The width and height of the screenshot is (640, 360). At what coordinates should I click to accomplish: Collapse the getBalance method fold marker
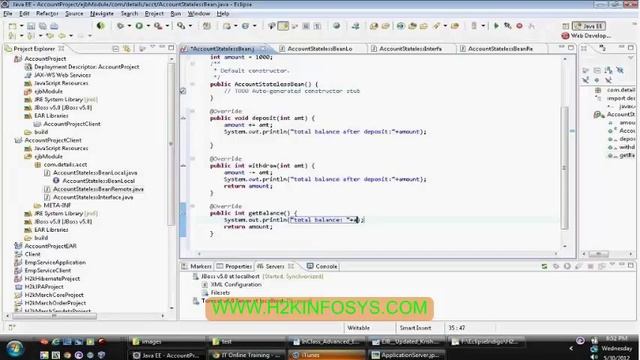pyautogui.click(x=192, y=206)
